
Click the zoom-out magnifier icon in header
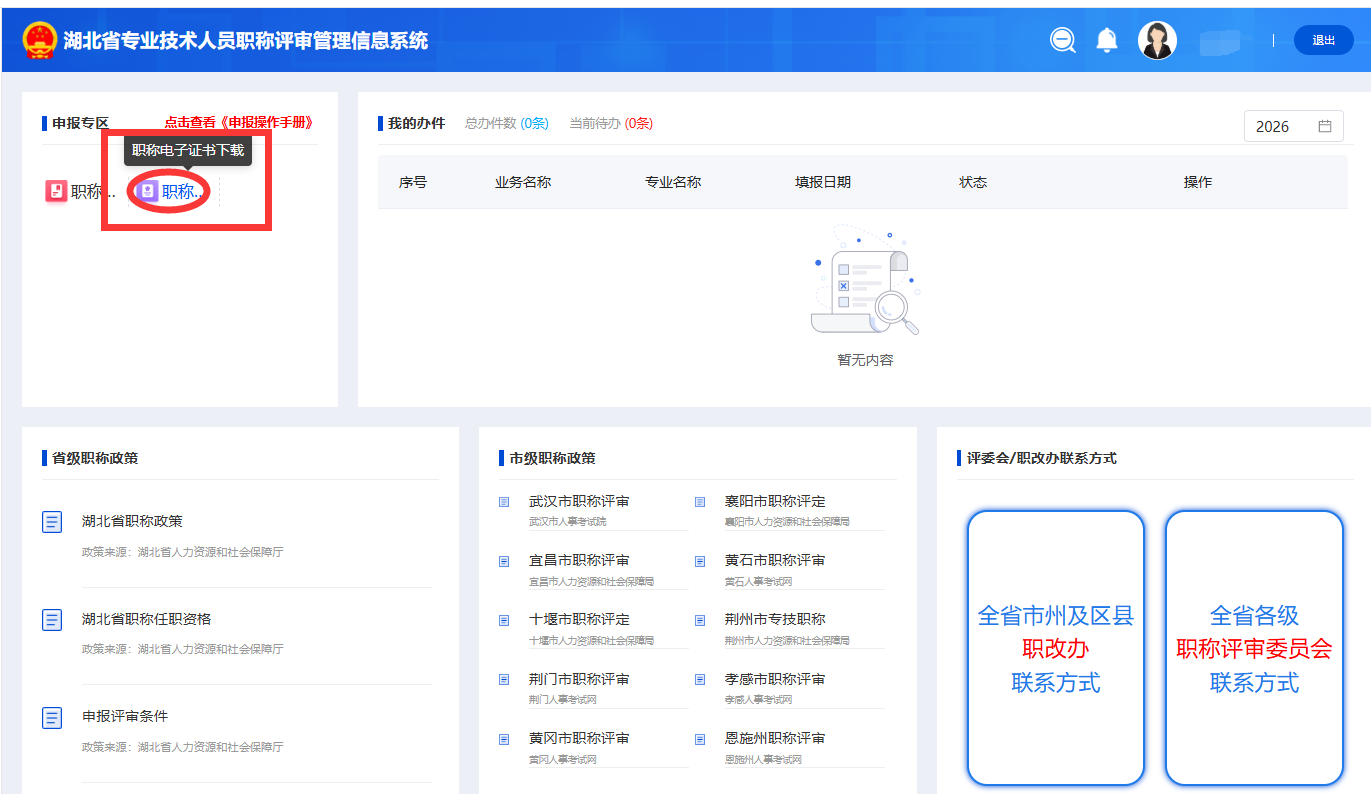(1062, 40)
